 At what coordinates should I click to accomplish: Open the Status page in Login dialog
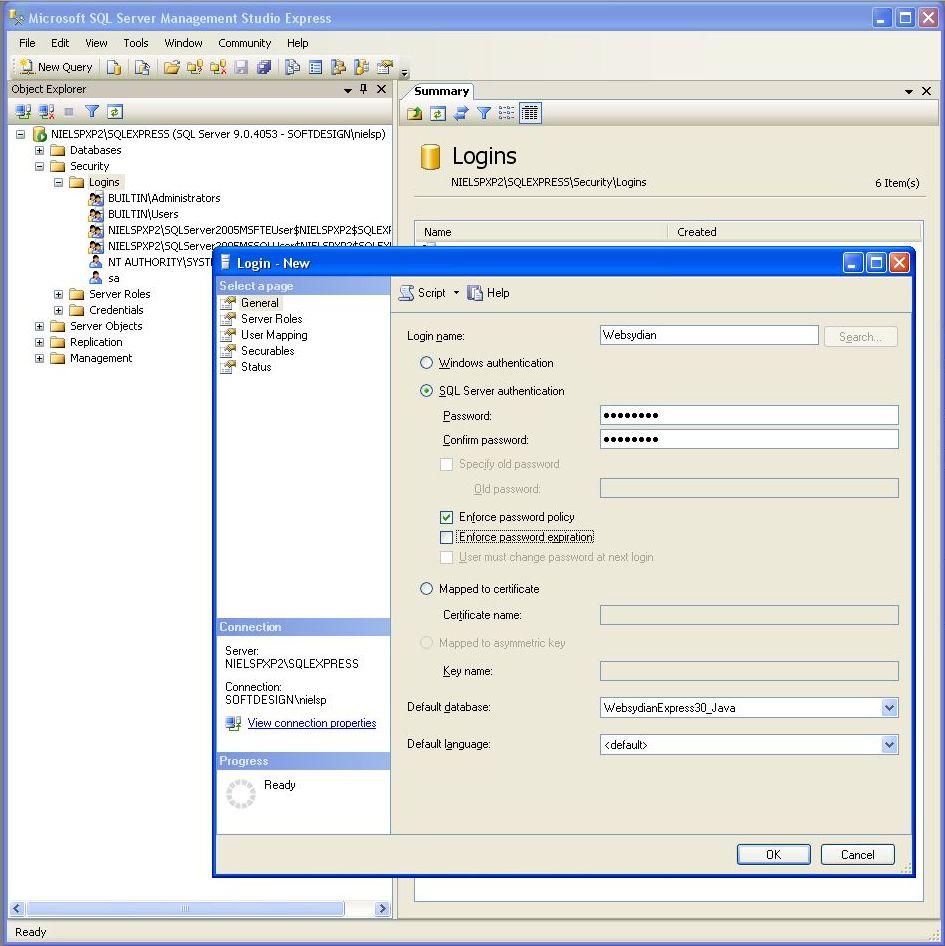pyautogui.click(x=256, y=367)
